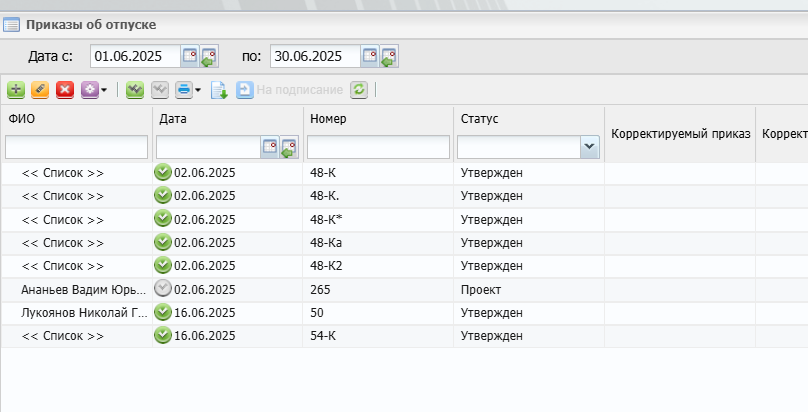Click the Приказы об отпуске window icon
The width and height of the screenshot is (808, 412).
[11, 25]
